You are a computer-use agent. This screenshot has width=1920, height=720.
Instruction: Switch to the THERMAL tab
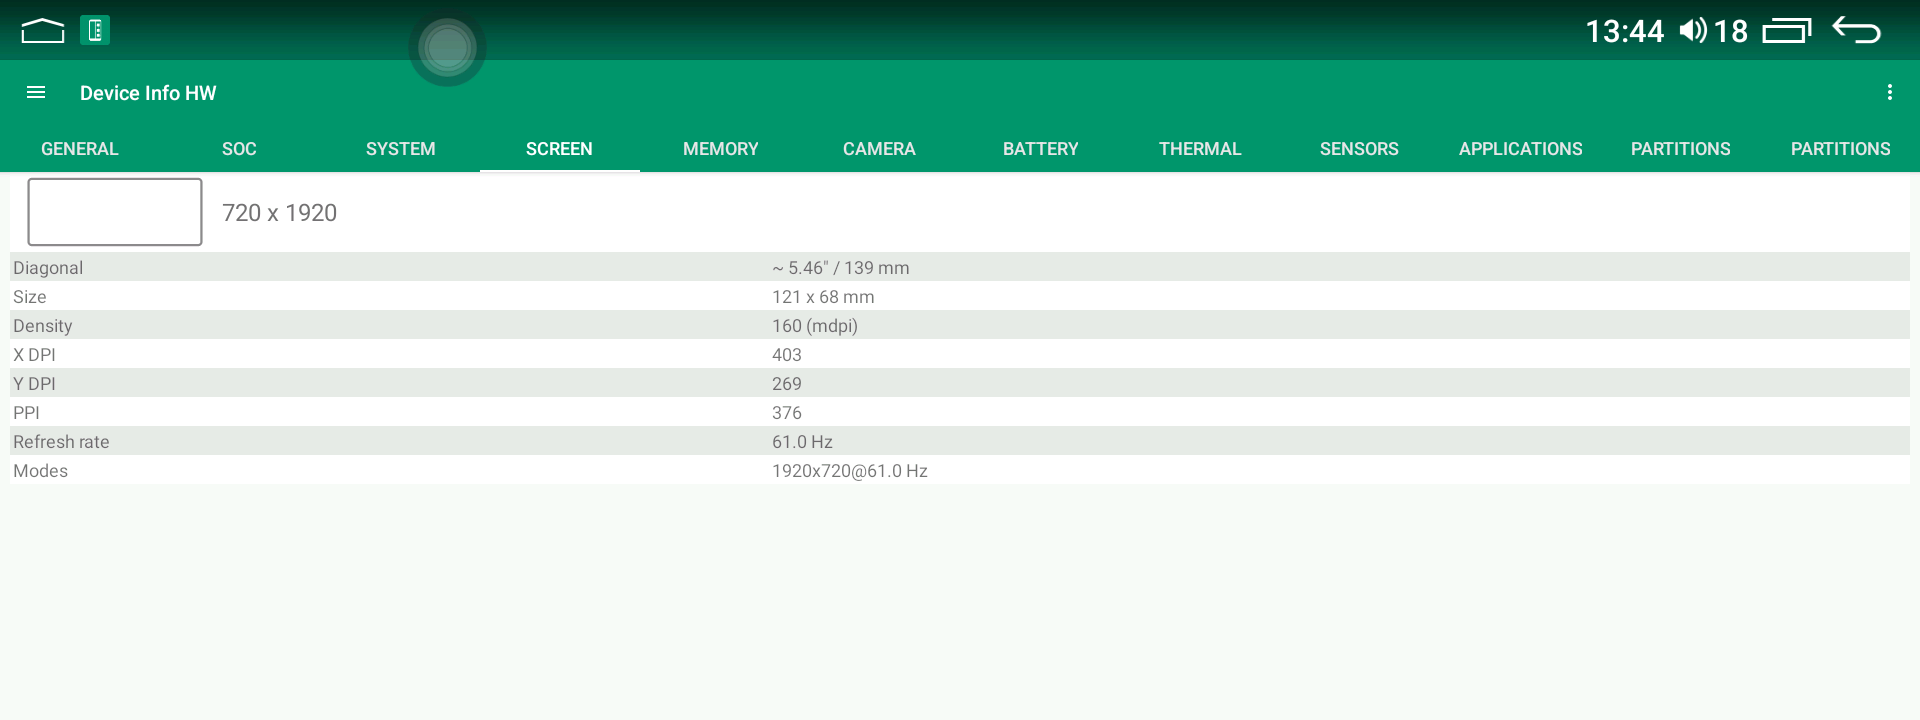(1200, 149)
